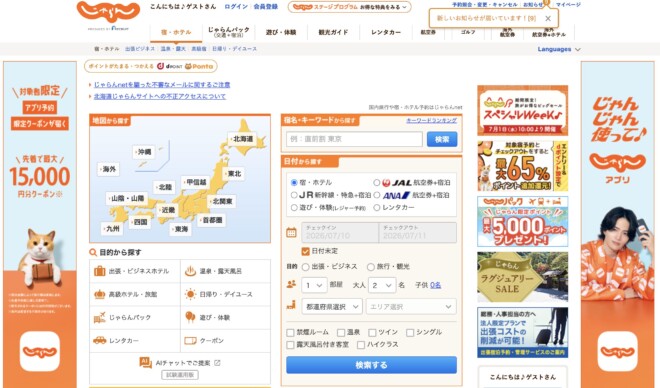The height and width of the screenshot is (388, 660).
Task: Click the dポイント logo
Action: tap(169, 66)
